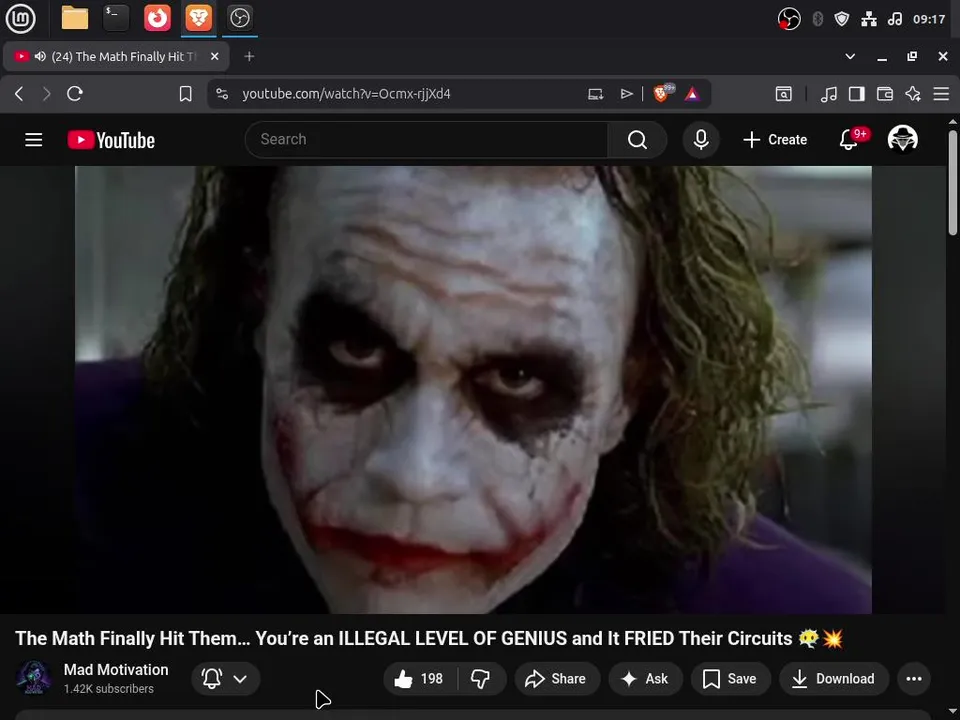Share this video
Viewport: 960px width, 720px height.
point(557,678)
